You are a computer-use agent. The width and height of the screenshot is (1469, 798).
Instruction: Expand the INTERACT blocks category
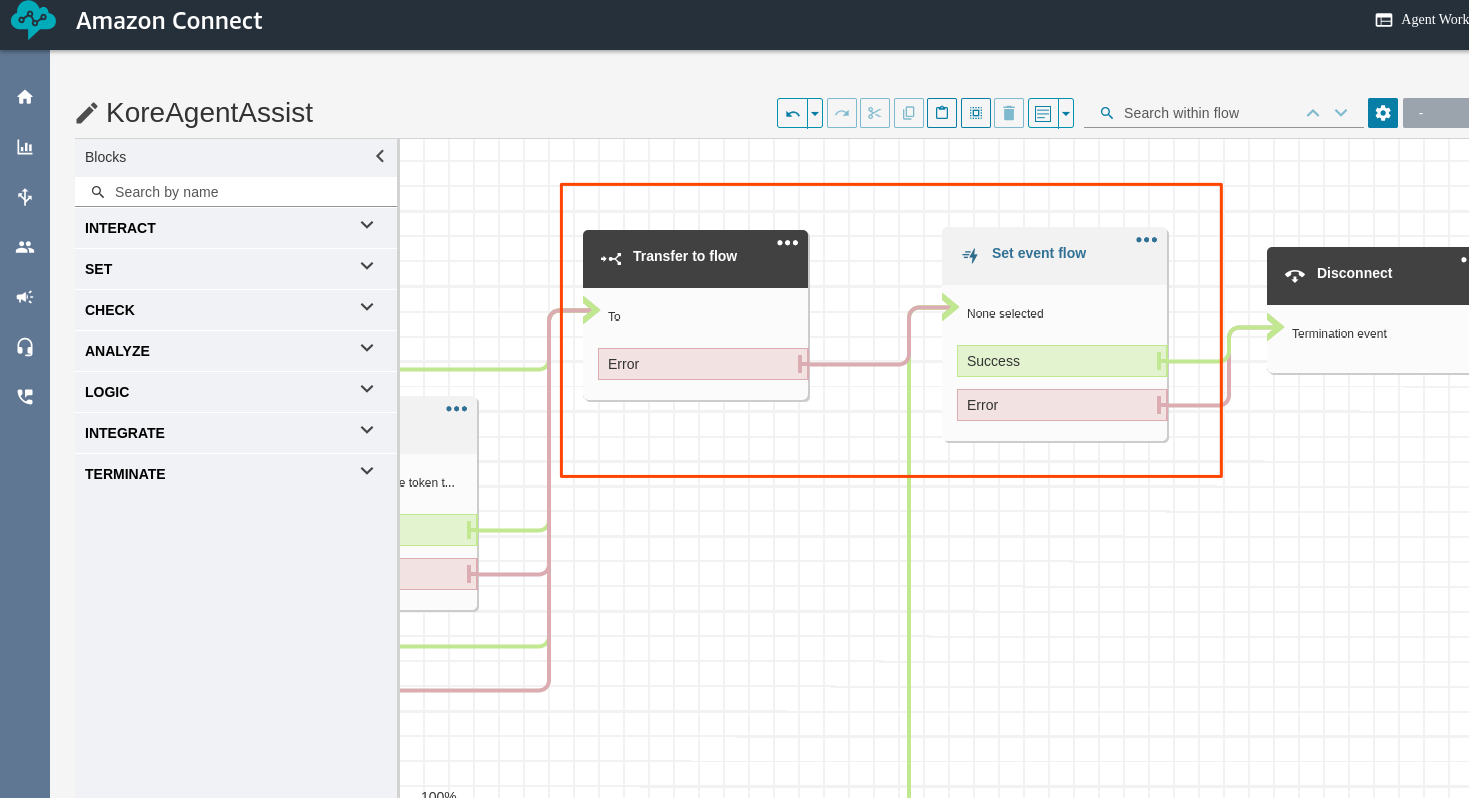pos(367,226)
